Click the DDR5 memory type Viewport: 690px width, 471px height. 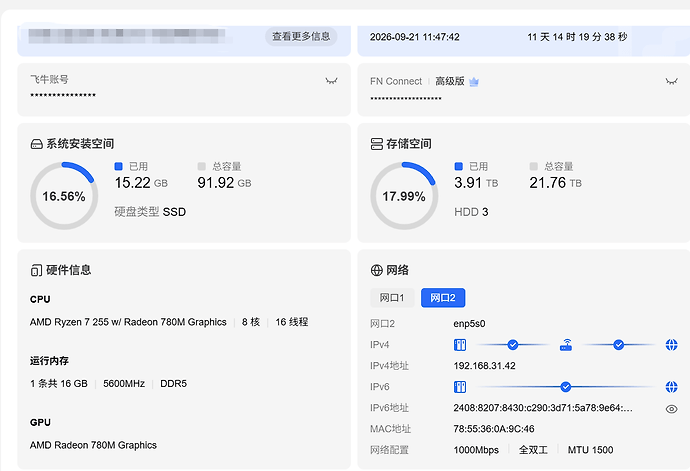pos(173,384)
